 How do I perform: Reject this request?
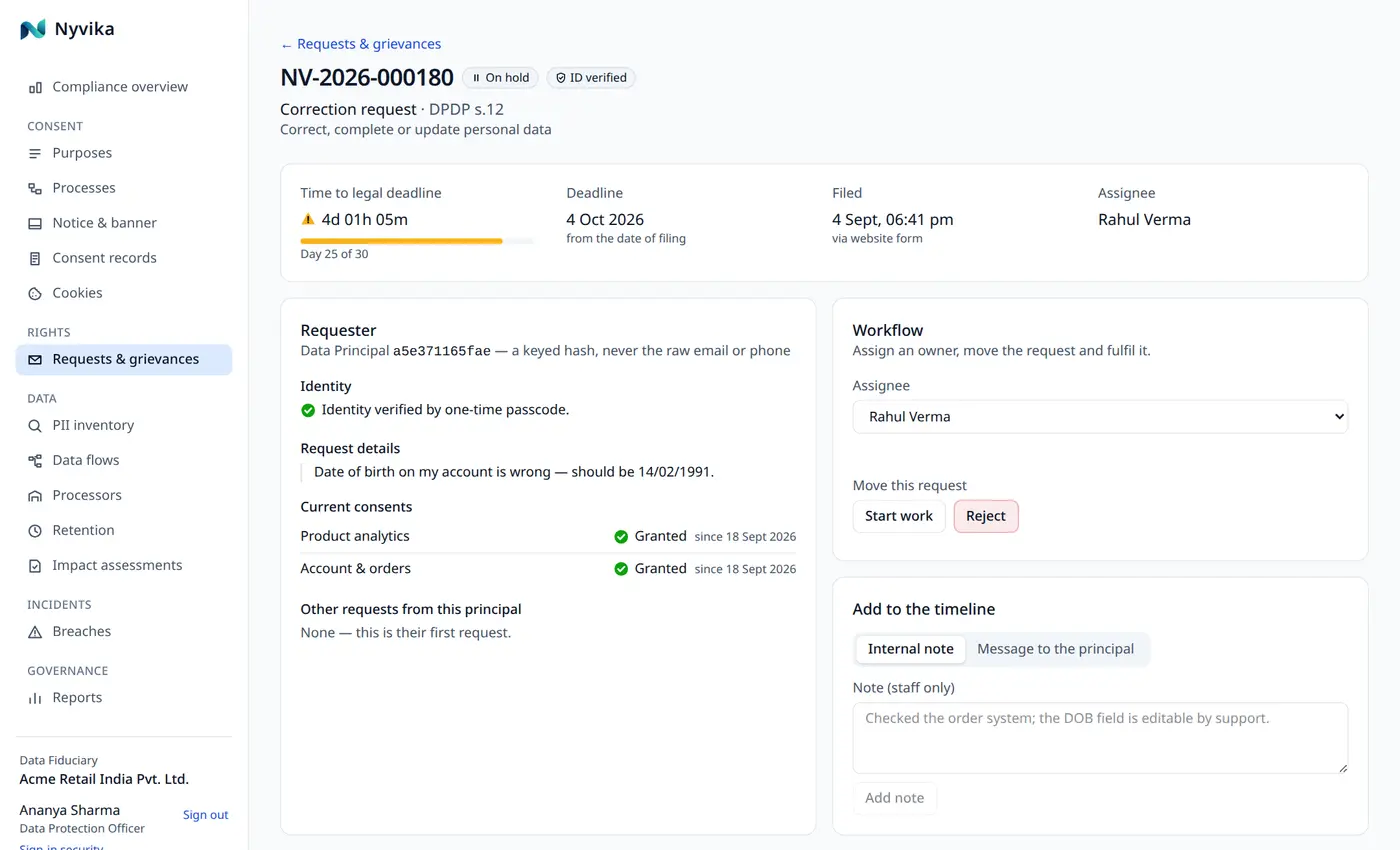(x=986, y=516)
